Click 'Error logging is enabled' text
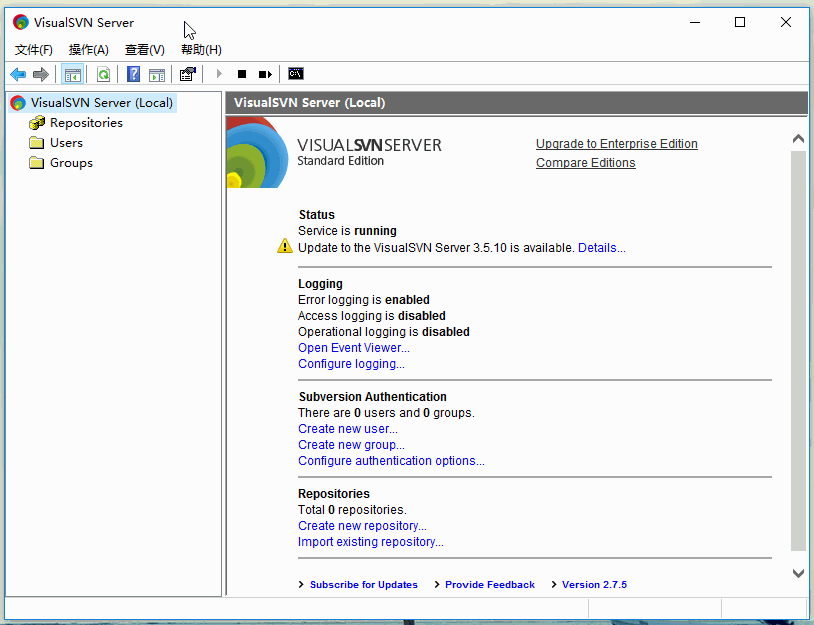Screen dimensions: 814x625 pyautogui.click(x=364, y=300)
